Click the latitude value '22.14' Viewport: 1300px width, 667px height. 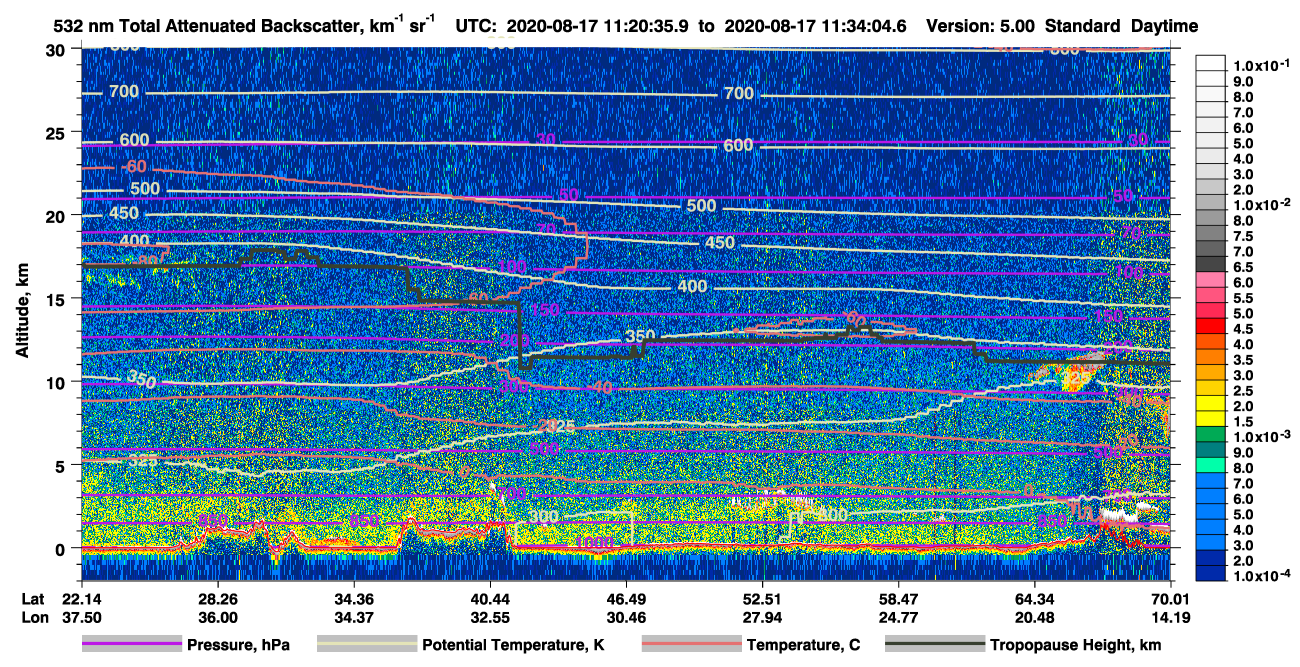80,598
